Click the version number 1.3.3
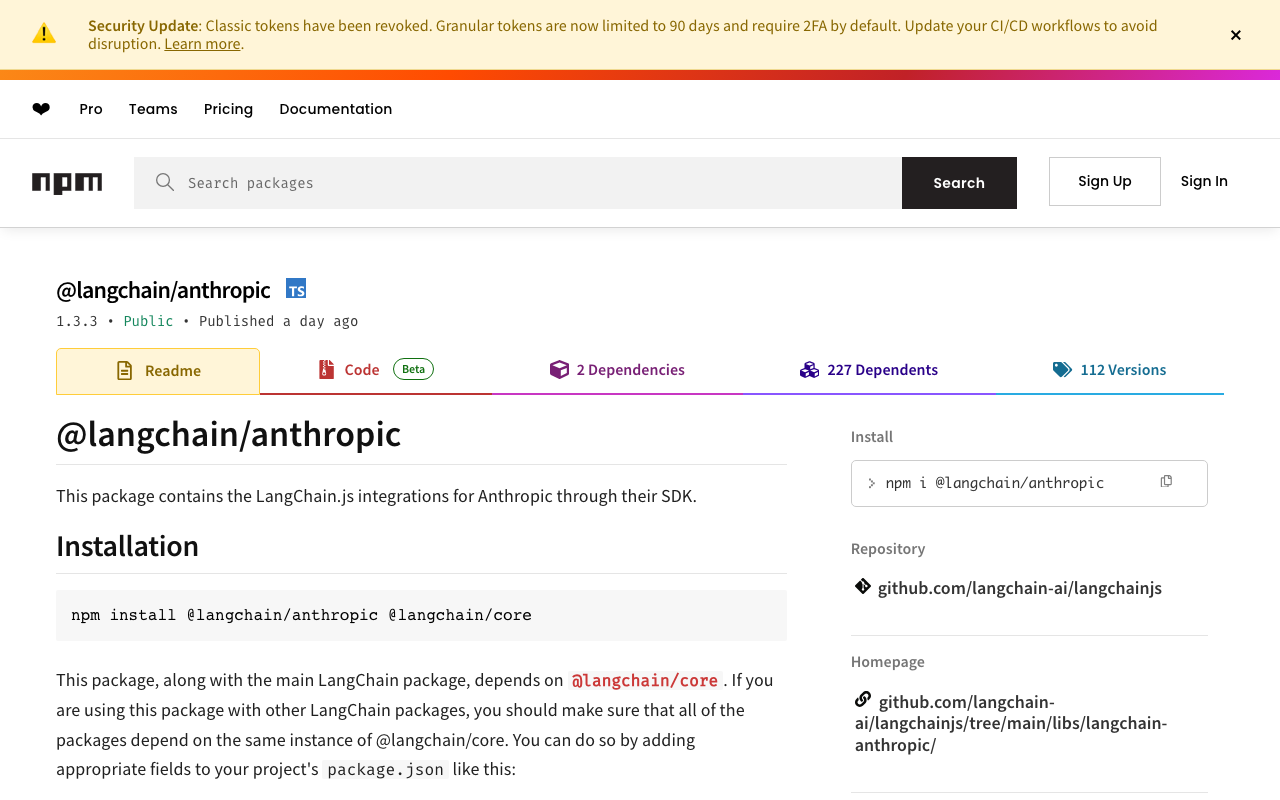 (77, 321)
